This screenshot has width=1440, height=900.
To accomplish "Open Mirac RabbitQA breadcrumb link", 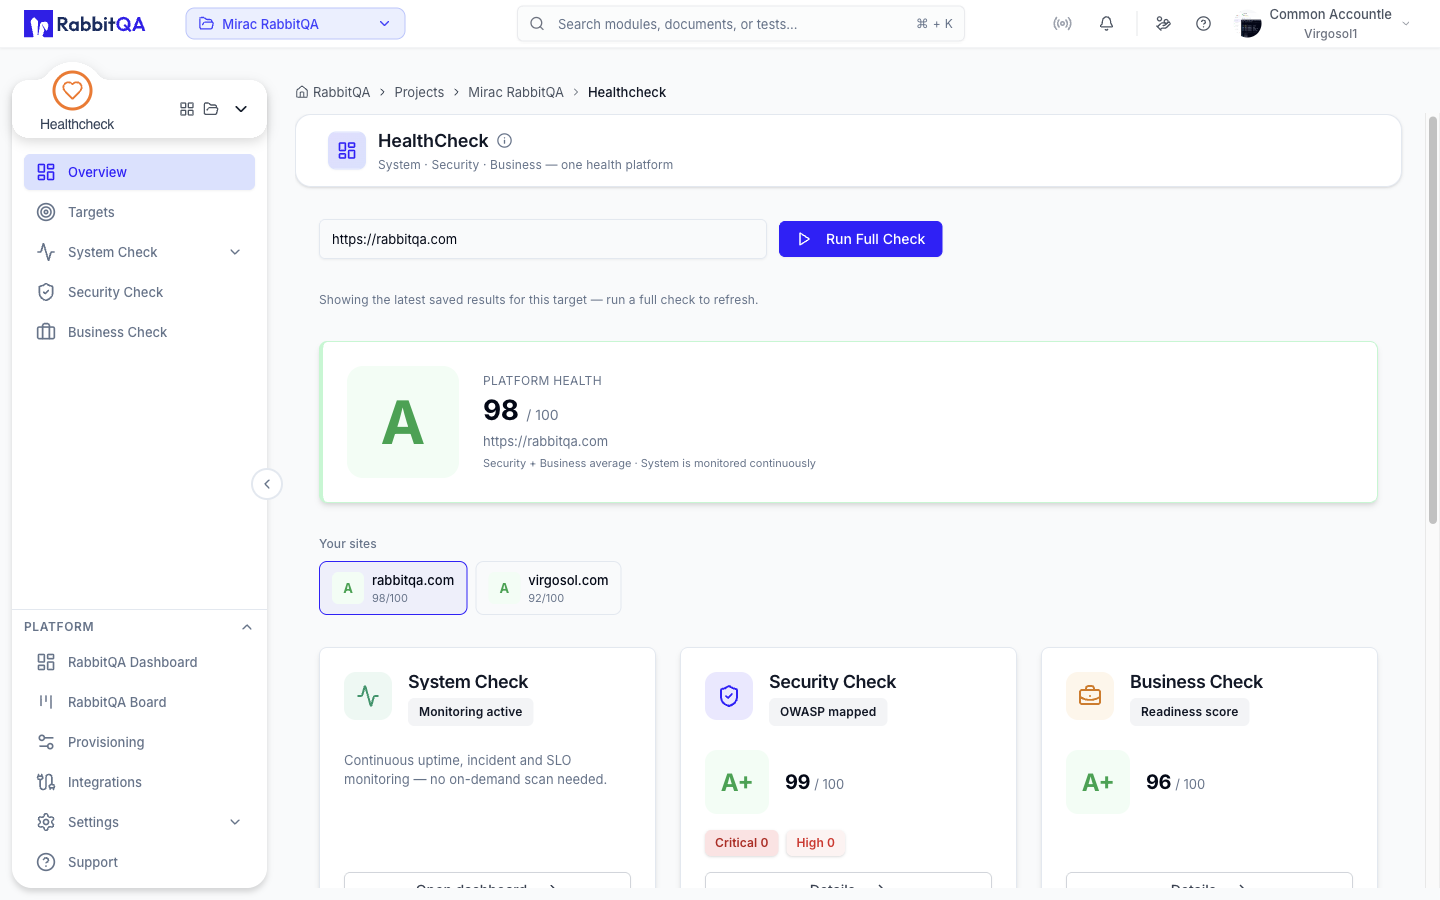I will [x=516, y=92].
